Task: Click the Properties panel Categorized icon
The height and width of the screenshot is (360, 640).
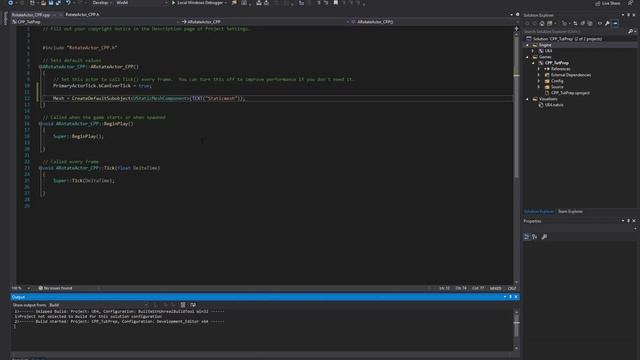Action: coord(527,237)
